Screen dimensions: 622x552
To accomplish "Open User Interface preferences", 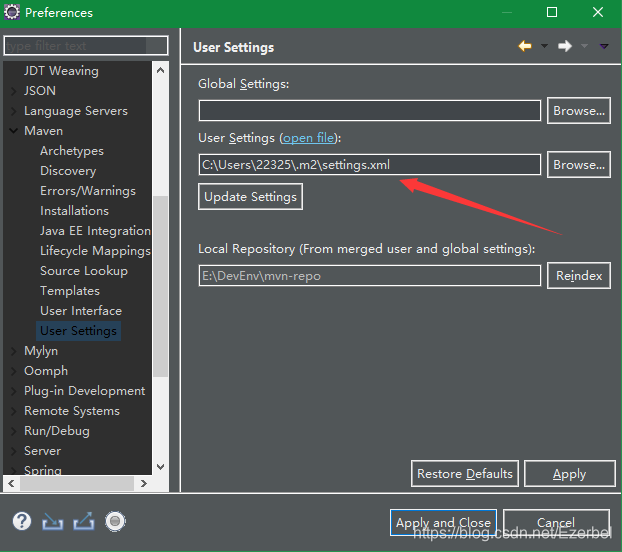I will click(81, 311).
